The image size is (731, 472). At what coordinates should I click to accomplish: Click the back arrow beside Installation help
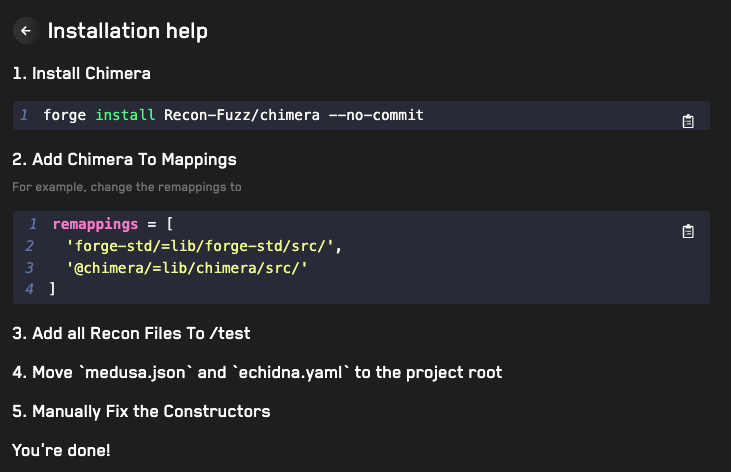(26, 31)
